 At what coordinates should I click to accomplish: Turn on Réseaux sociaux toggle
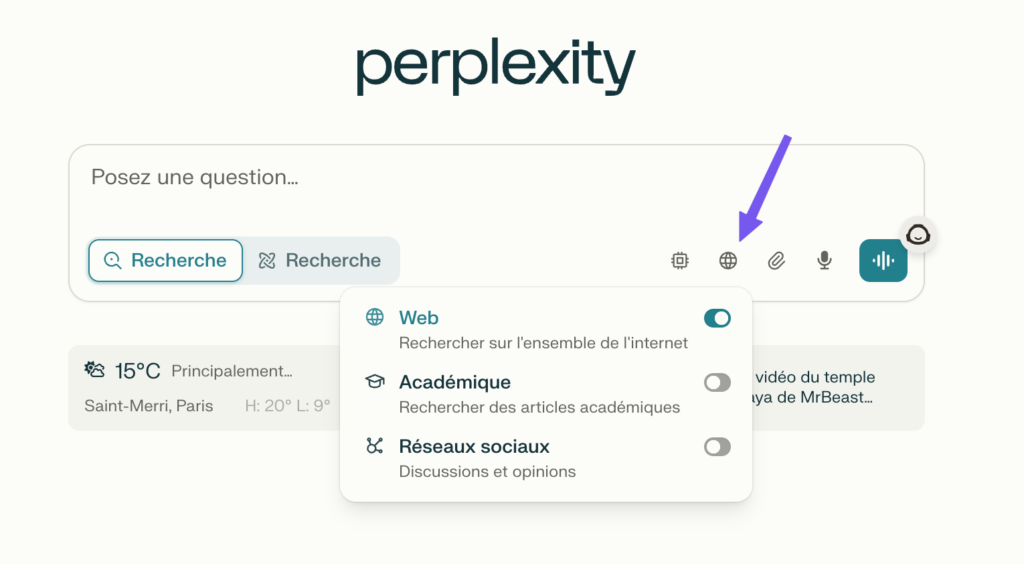pyautogui.click(x=717, y=446)
